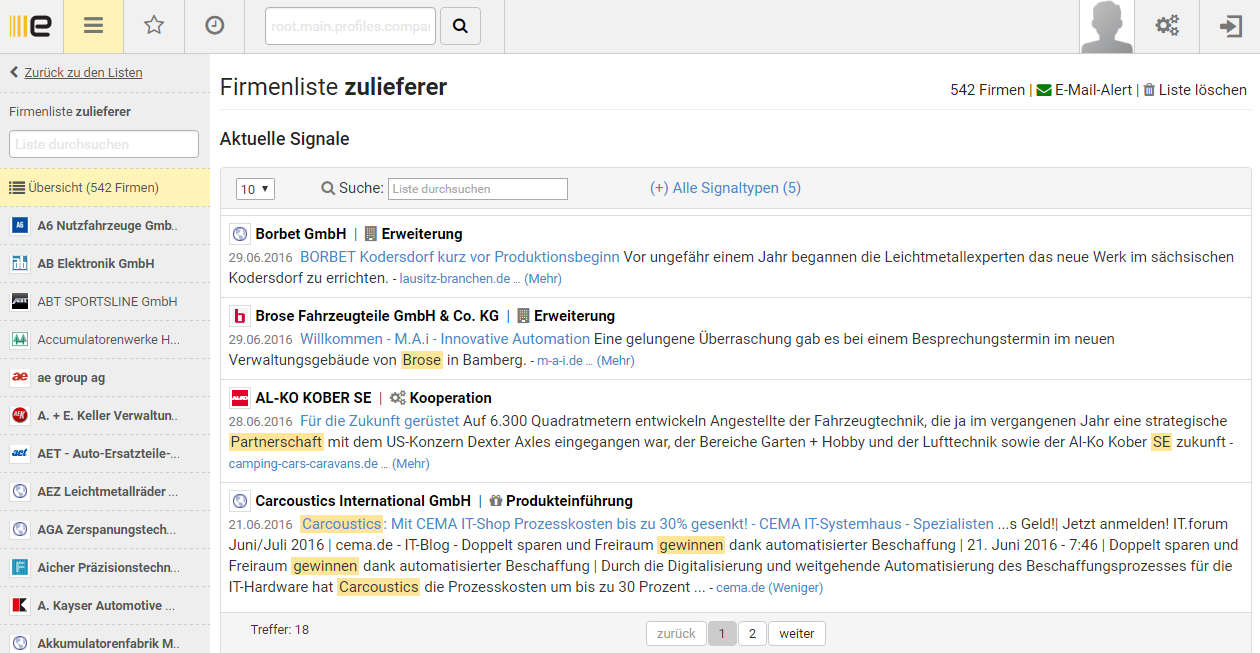Click the weiter pagination button
The height and width of the screenshot is (653, 1260).
pyautogui.click(x=797, y=634)
